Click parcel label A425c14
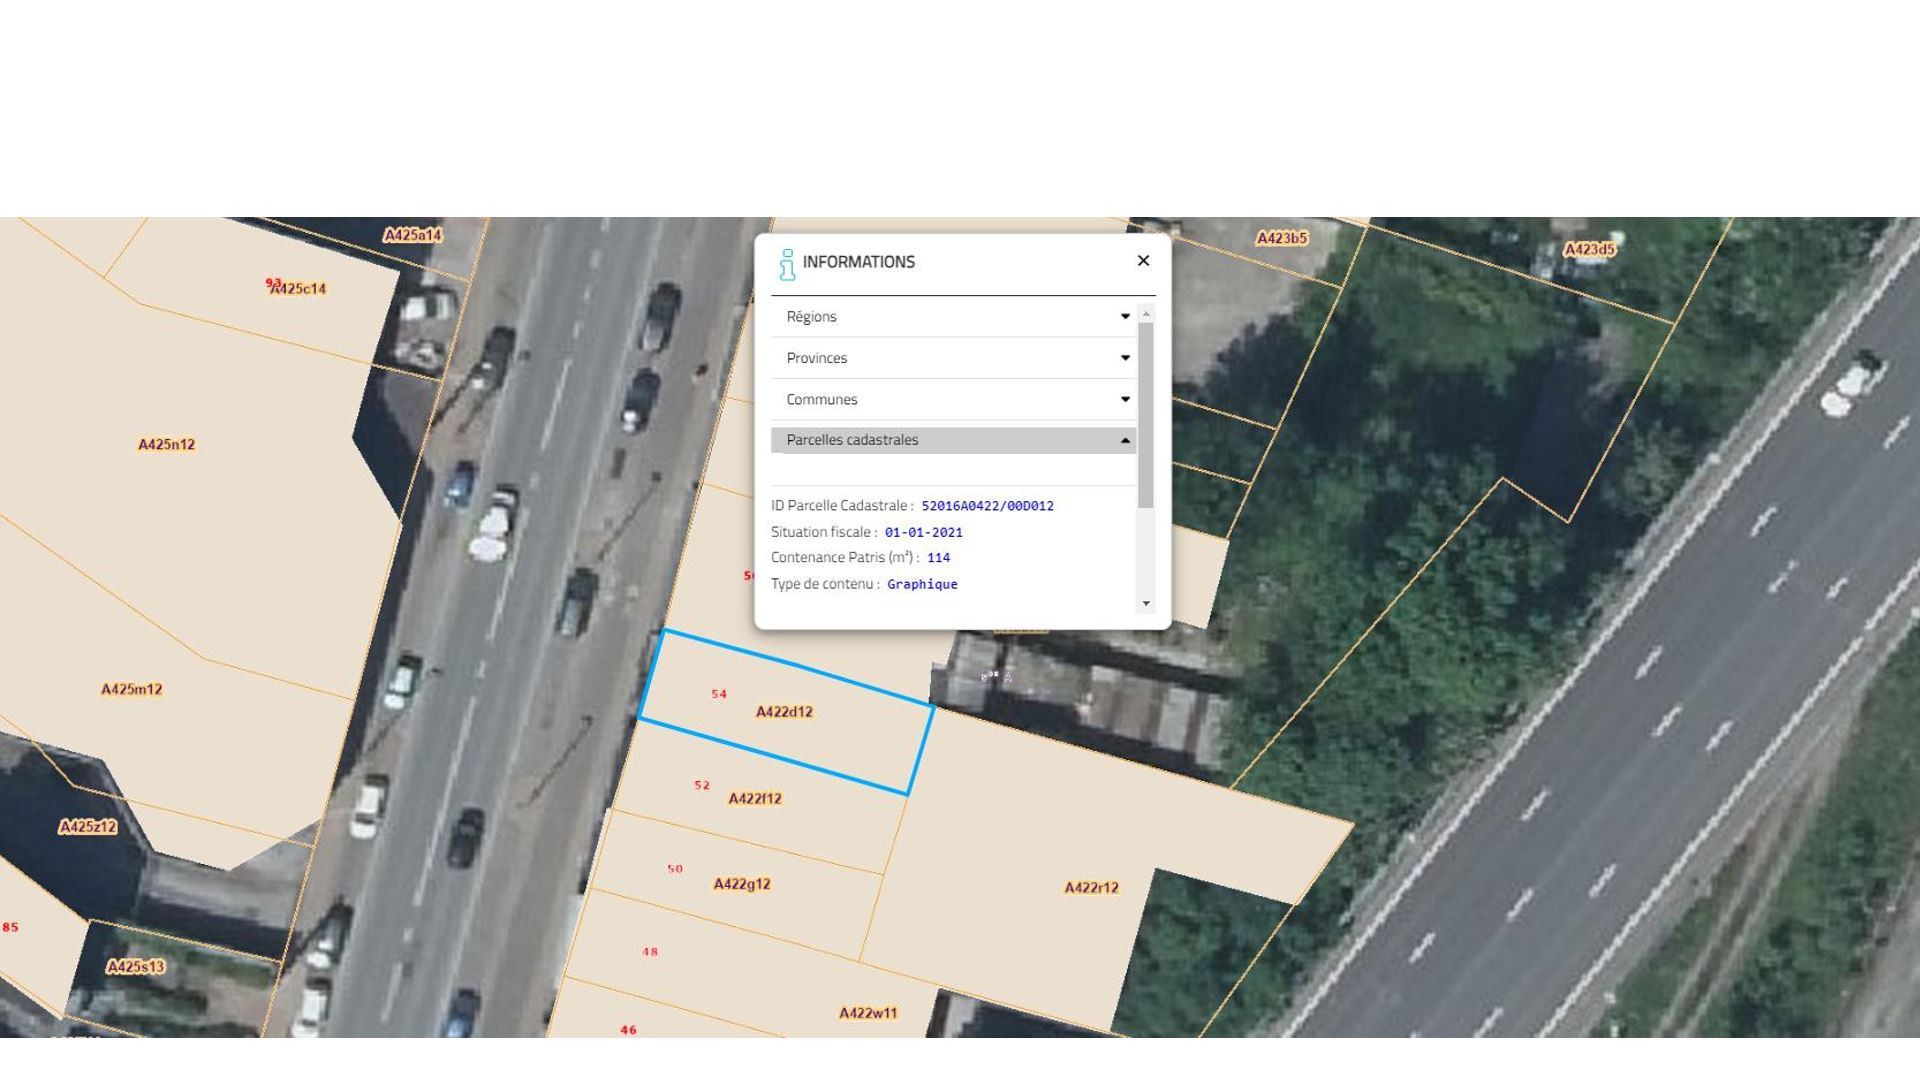This screenshot has width=1920, height=1080. point(299,289)
